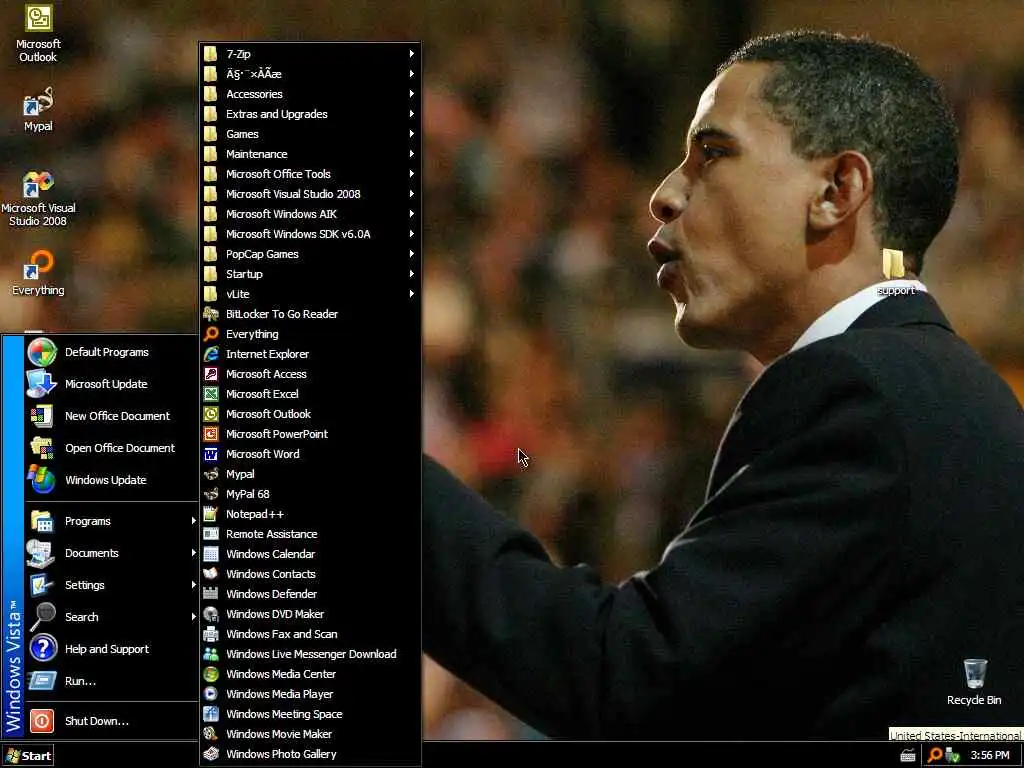The image size is (1024, 768).
Task: Expand Microsoft Windows AIK folder
Action: tap(310, 214)
